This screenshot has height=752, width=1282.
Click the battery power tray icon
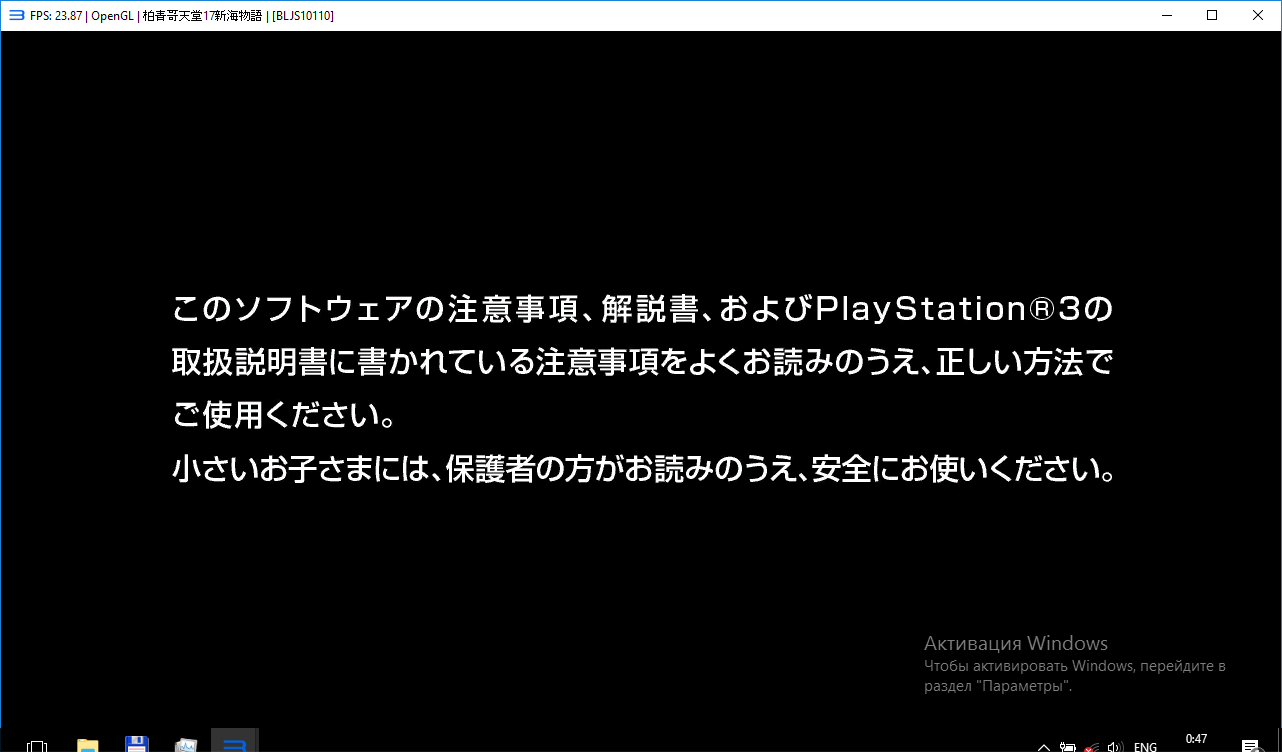1068,746
